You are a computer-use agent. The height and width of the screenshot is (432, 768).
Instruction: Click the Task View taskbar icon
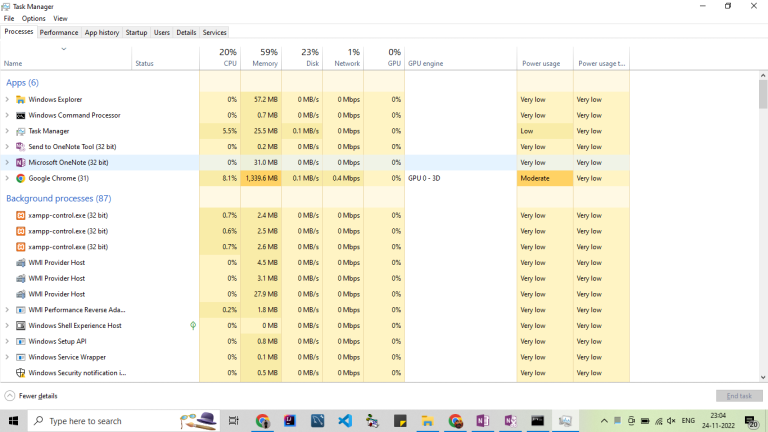(x=234, y=421)
